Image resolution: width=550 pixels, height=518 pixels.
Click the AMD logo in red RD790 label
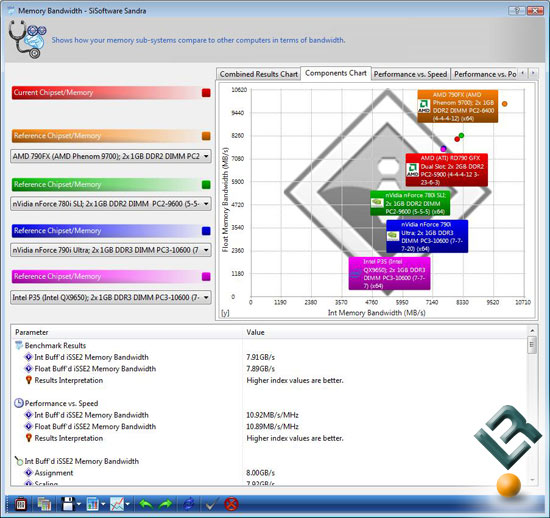(x=412, y=170)
